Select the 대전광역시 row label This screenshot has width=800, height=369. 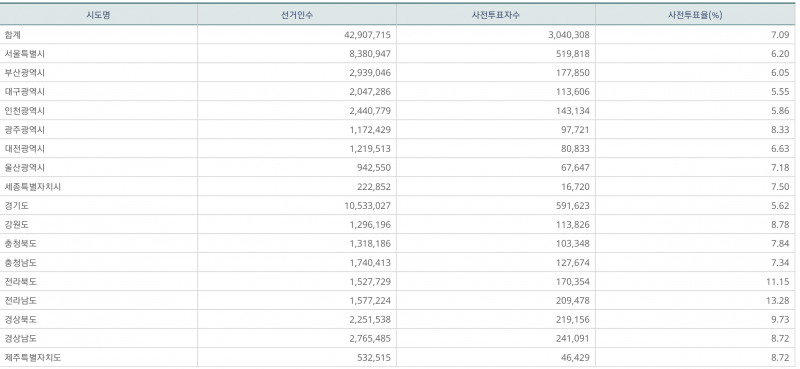25,149
